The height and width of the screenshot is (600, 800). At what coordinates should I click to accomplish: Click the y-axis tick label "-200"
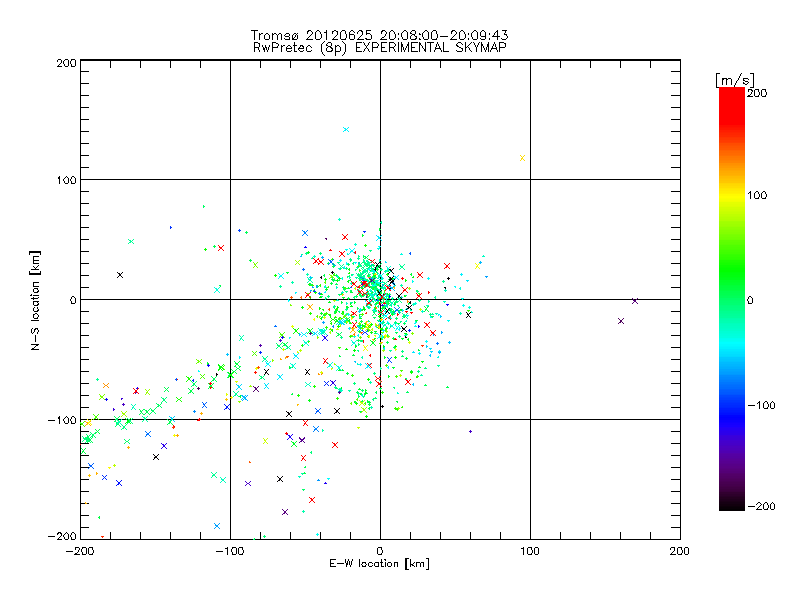tap(62, 536)
